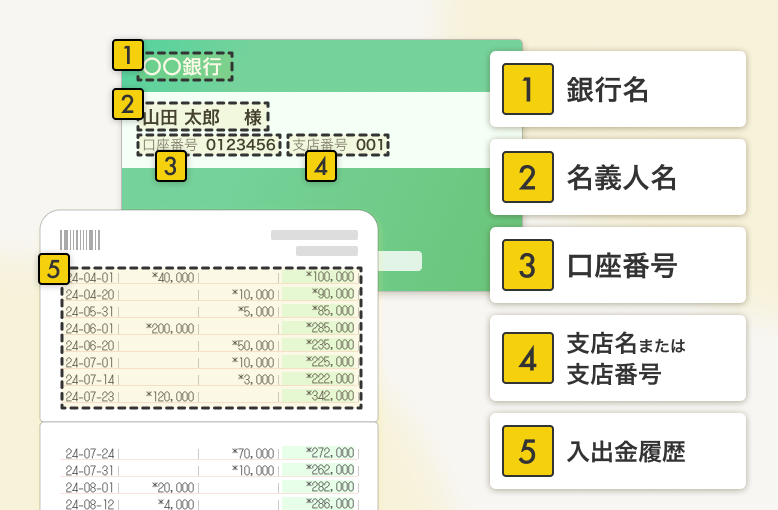
Task: Click the number 2 badge beside 山田 太郎
Action: click(127, 104)
